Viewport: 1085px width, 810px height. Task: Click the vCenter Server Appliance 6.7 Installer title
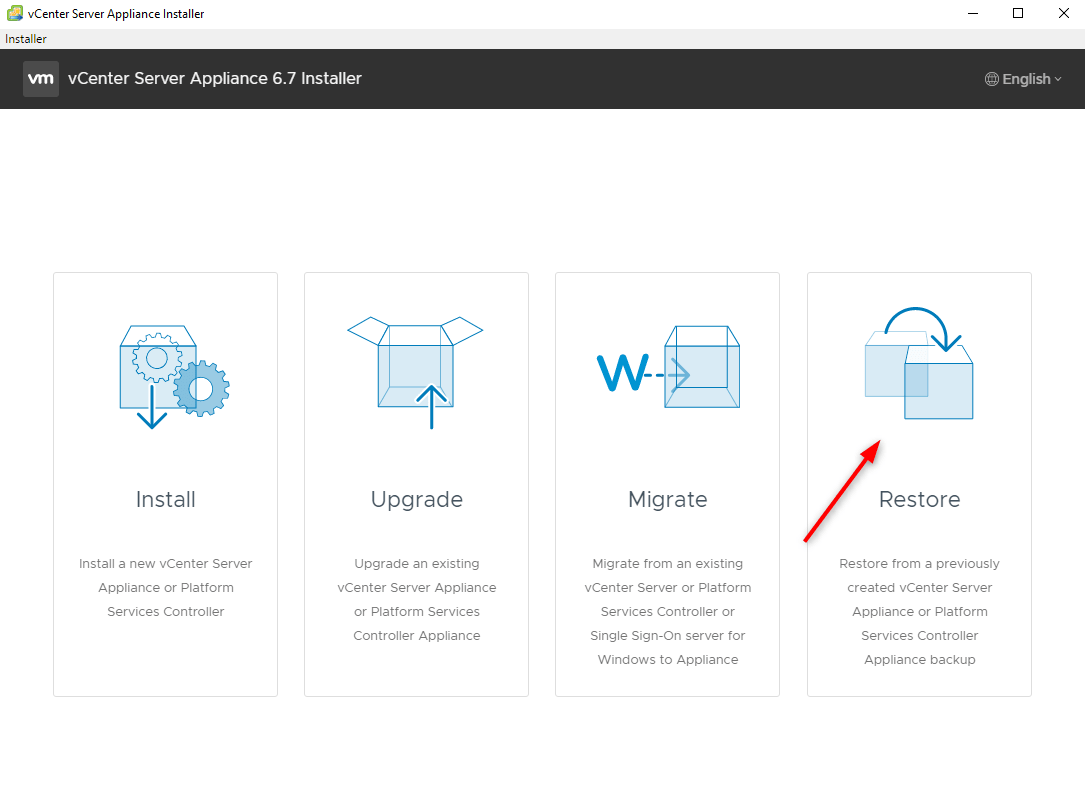pyautogui.click(x=215, y=79)
